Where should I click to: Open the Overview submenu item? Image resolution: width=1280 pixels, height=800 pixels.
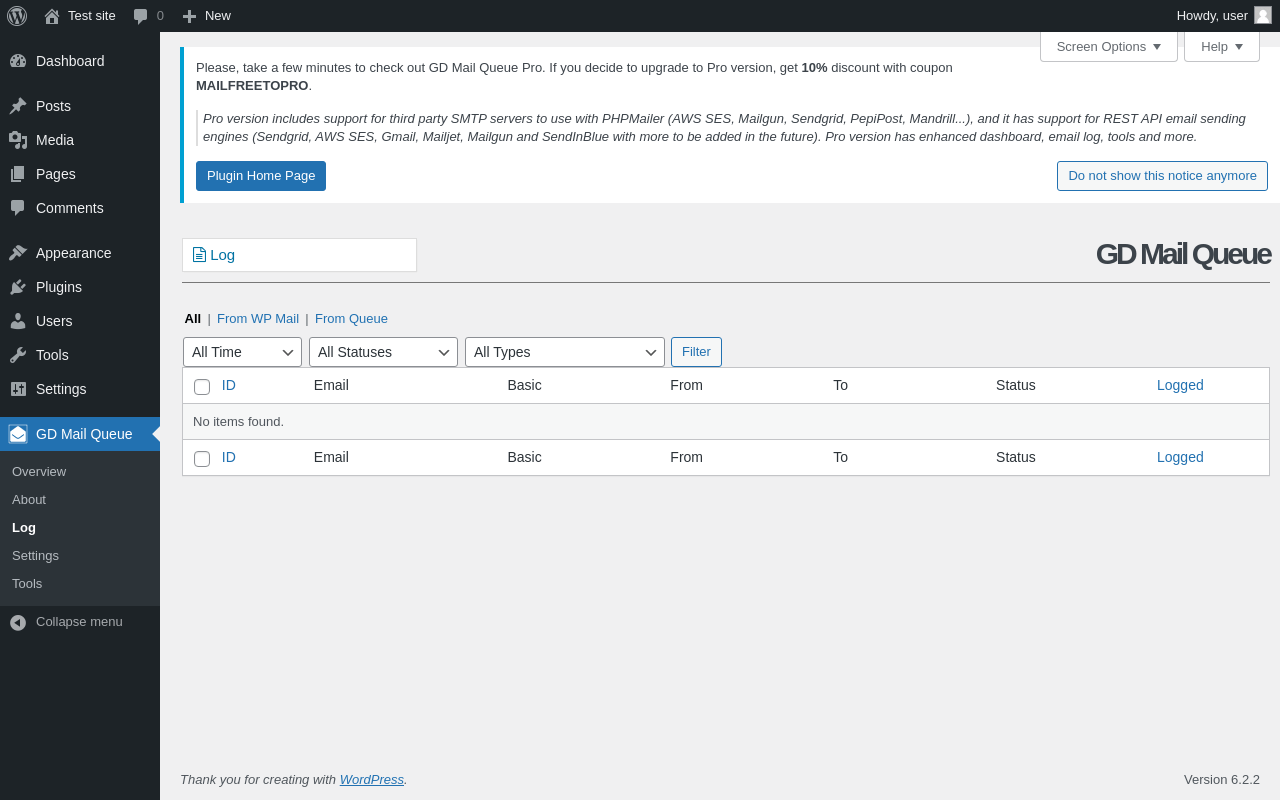(x=39, y=471)
